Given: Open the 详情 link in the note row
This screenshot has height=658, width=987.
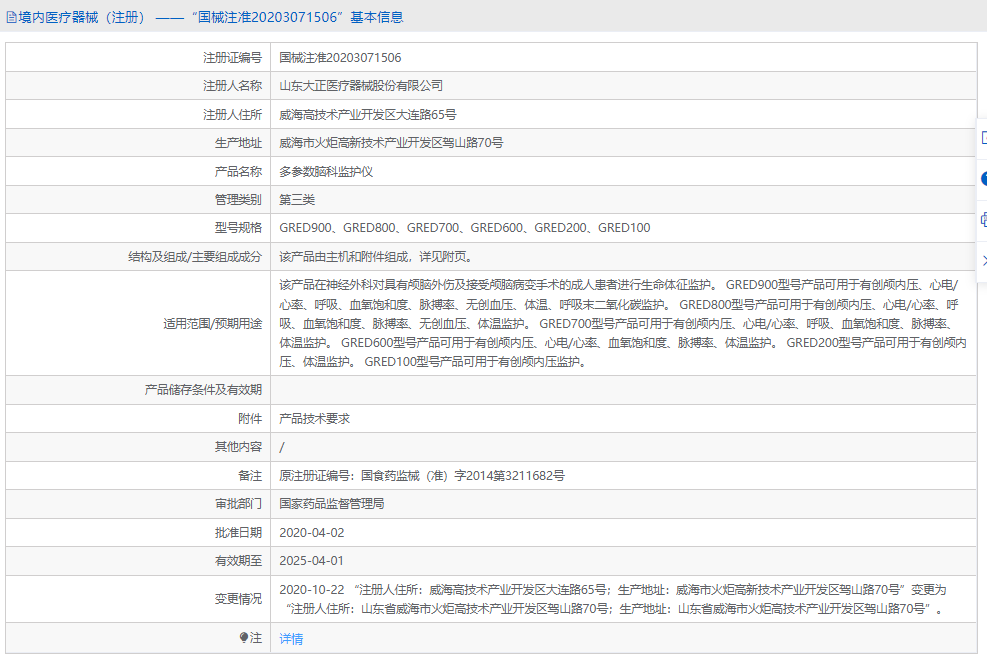Looking at the screenshot, I should tap(291, 638).
